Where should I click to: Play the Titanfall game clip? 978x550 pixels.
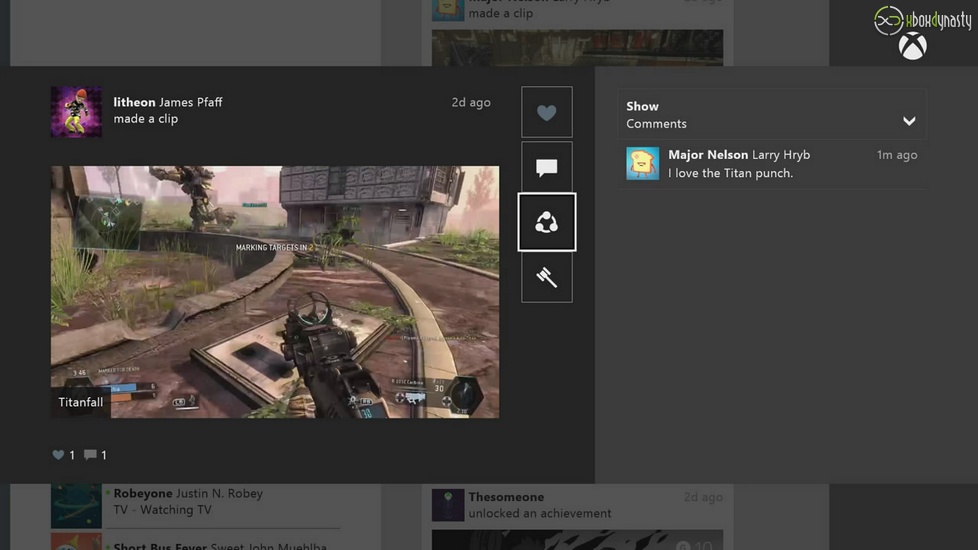pos(275,292)
